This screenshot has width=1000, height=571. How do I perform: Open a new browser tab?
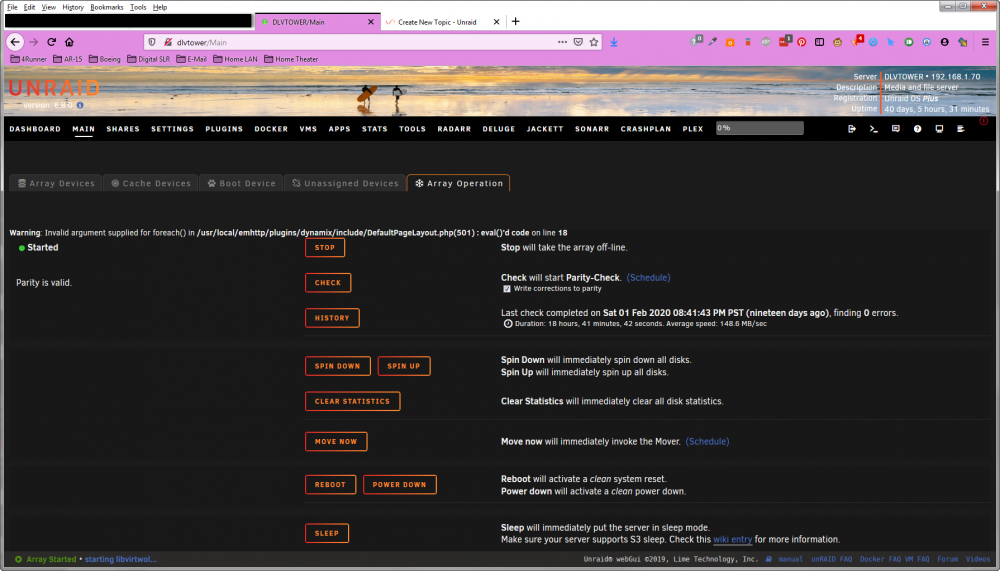pyautogui.click(x=515, y=22)
